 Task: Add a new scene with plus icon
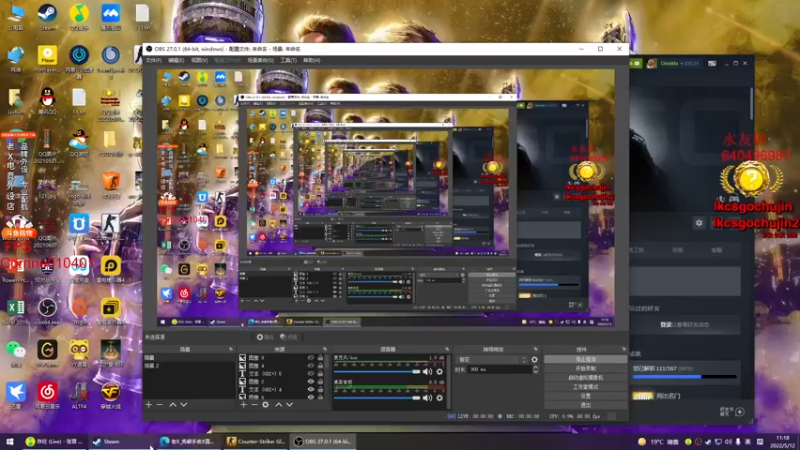[148, 405]
